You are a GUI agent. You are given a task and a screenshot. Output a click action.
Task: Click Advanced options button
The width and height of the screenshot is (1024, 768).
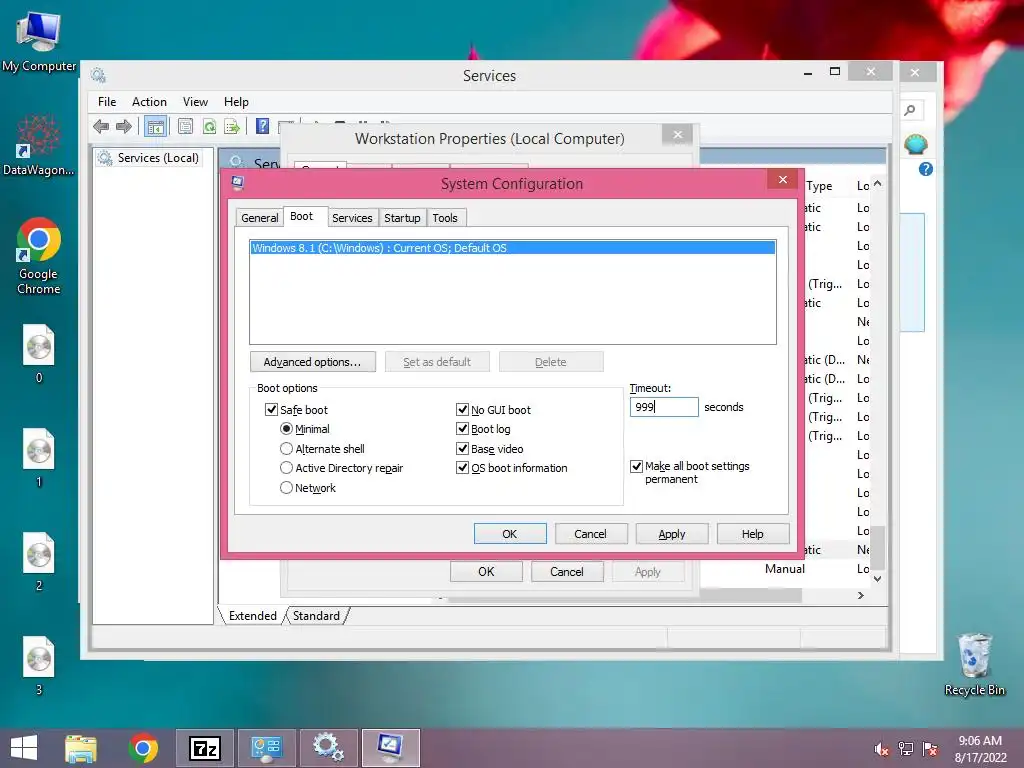(x=313, y=362)
